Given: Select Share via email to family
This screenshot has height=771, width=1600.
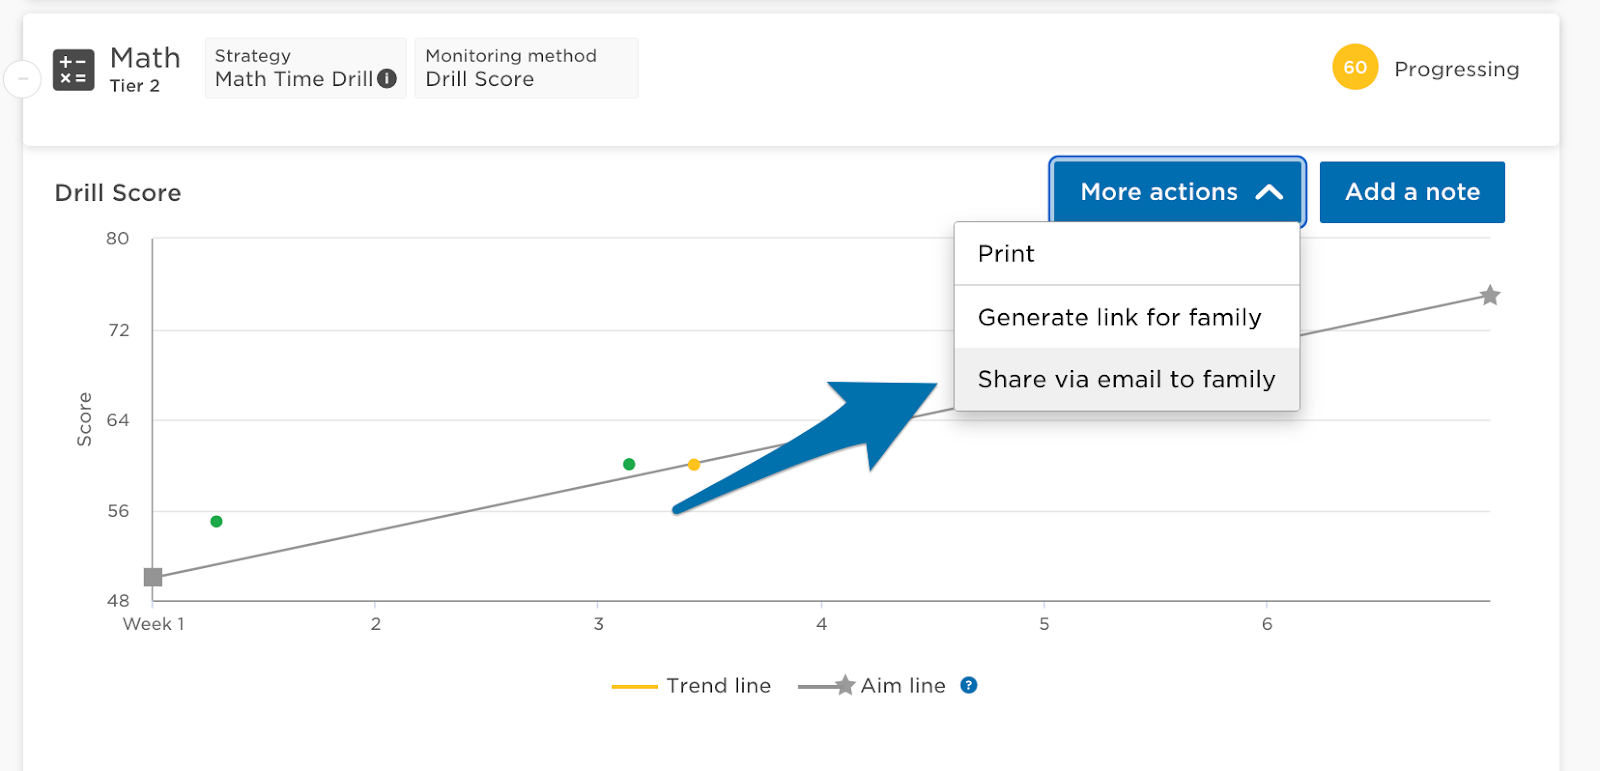Looking at the screenshot, I should click(x=1126, y=380).
